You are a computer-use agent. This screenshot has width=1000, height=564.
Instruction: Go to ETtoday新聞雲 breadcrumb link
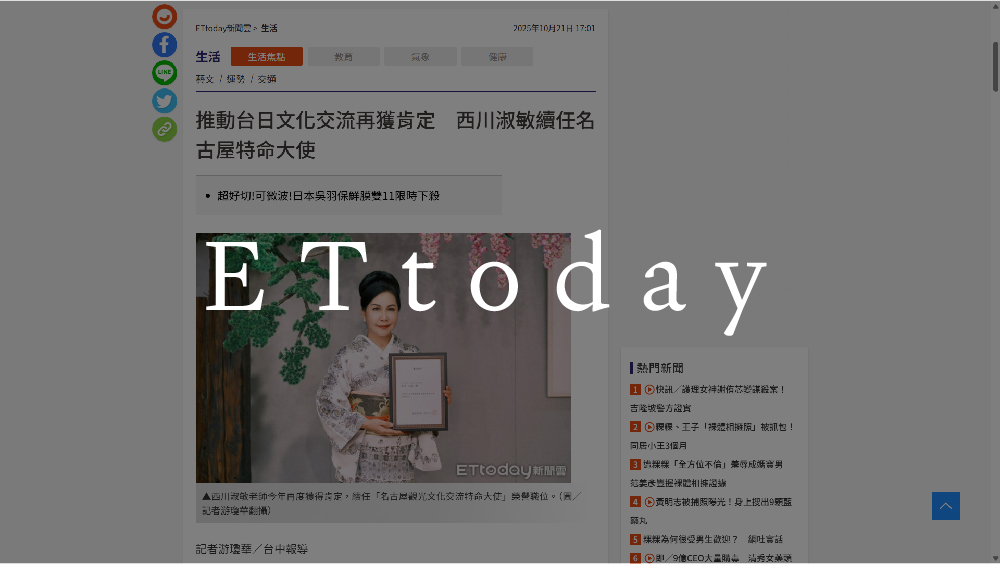tap(223, 28)
